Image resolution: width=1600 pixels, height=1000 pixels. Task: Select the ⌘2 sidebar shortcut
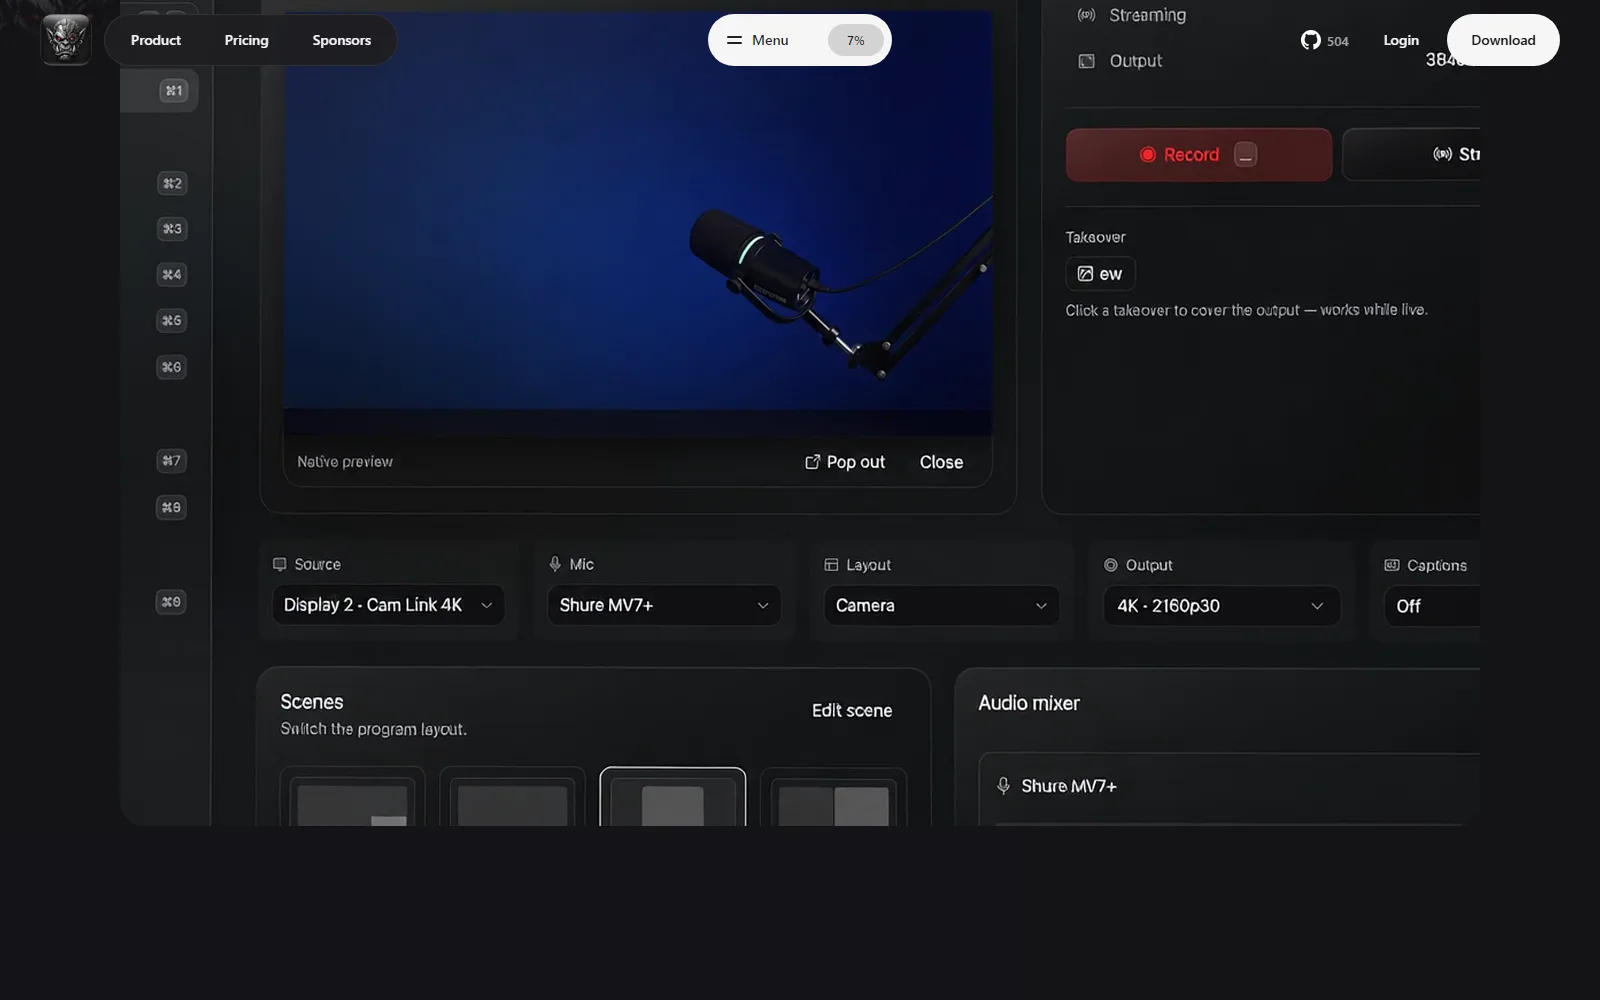click(172, 183)
